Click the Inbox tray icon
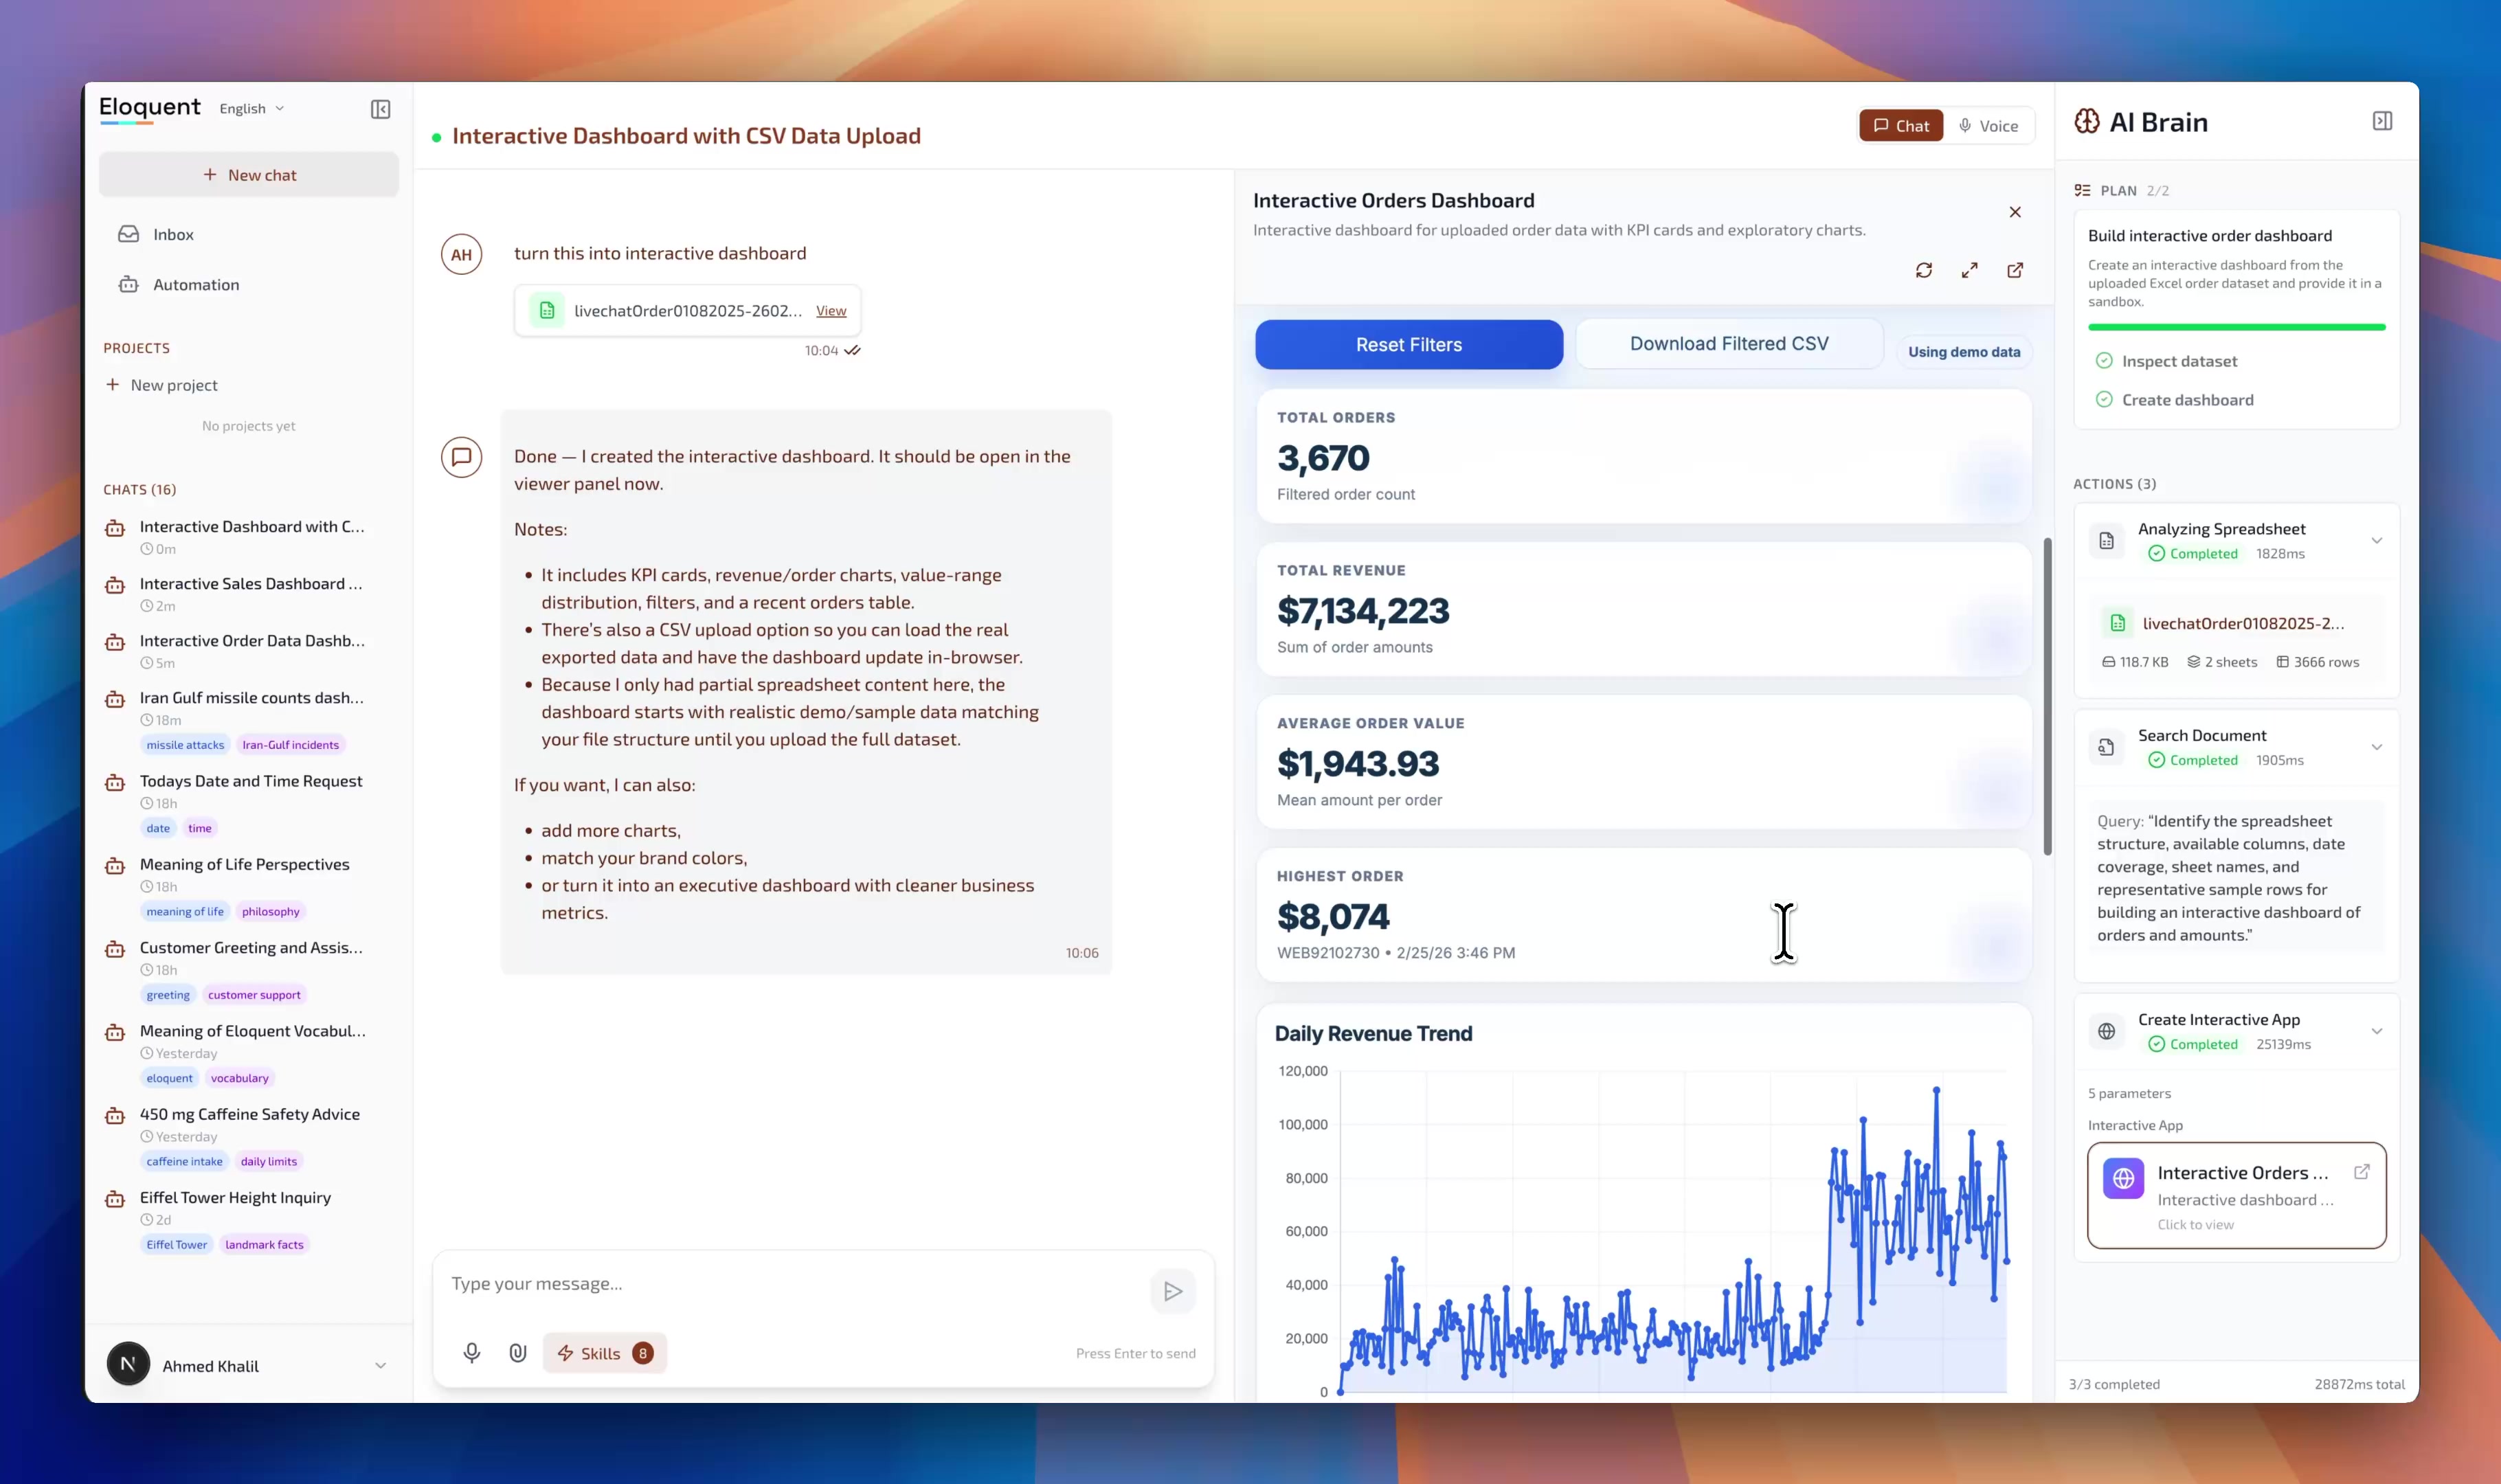2501x1484 pixels. 129,234
